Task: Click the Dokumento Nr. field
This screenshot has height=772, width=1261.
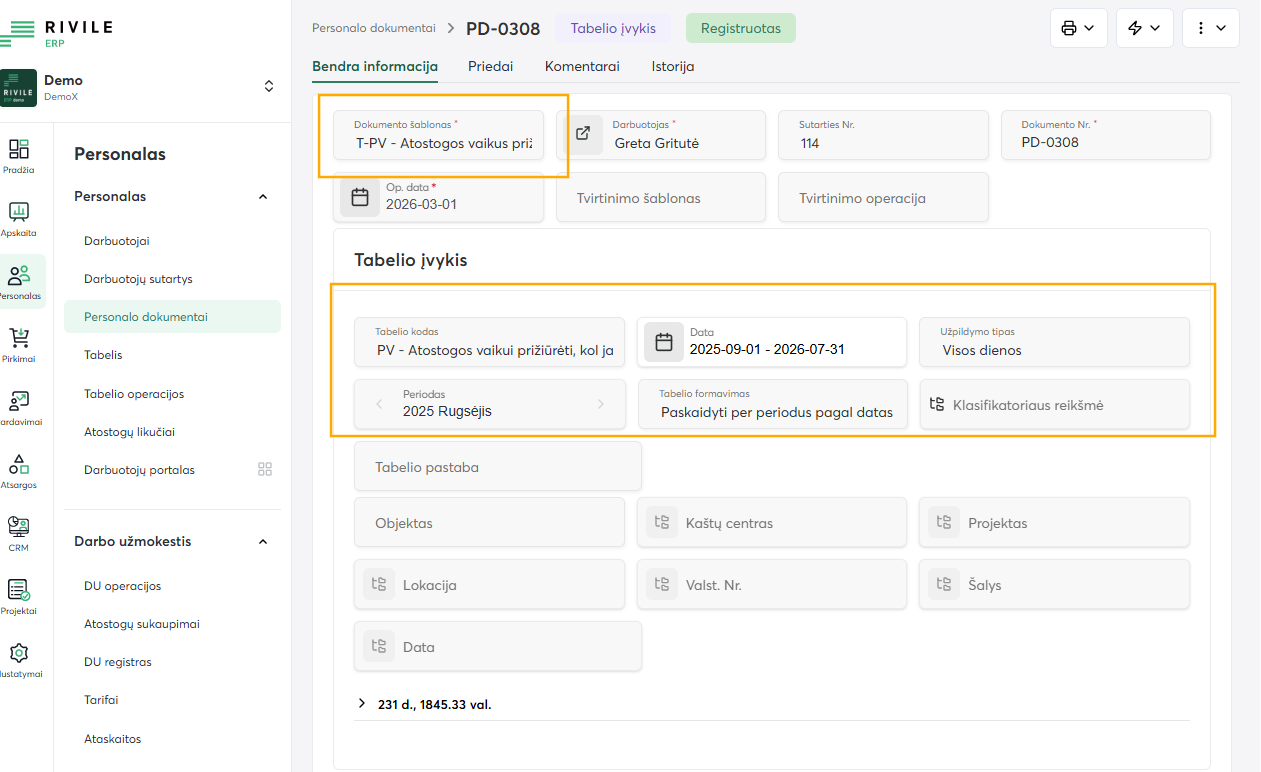Action: [1106, 135]
